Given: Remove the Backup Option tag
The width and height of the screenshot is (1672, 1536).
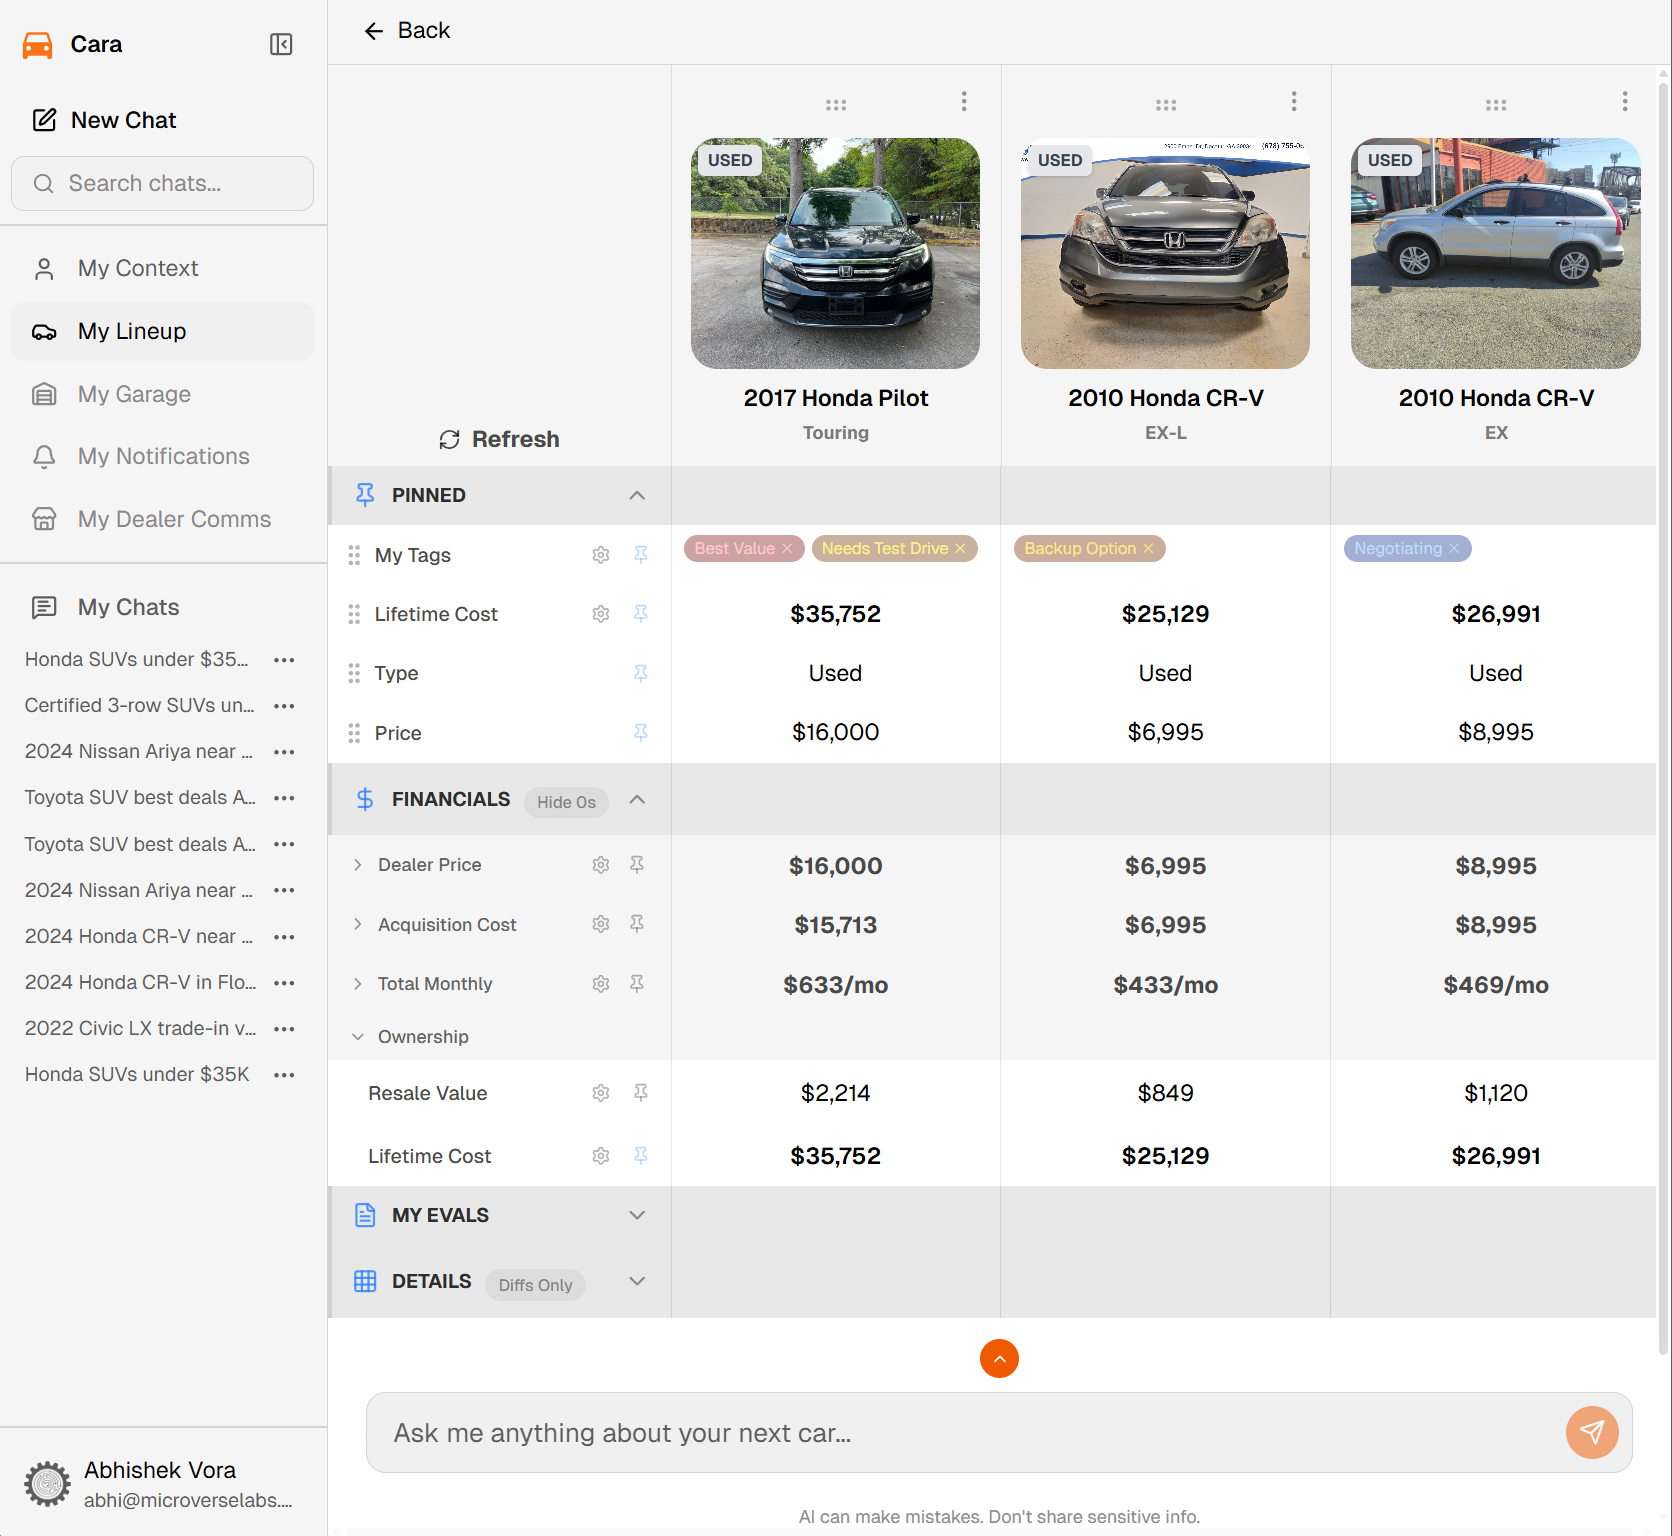Looking at the screenshot, I should coord(1148,548).
